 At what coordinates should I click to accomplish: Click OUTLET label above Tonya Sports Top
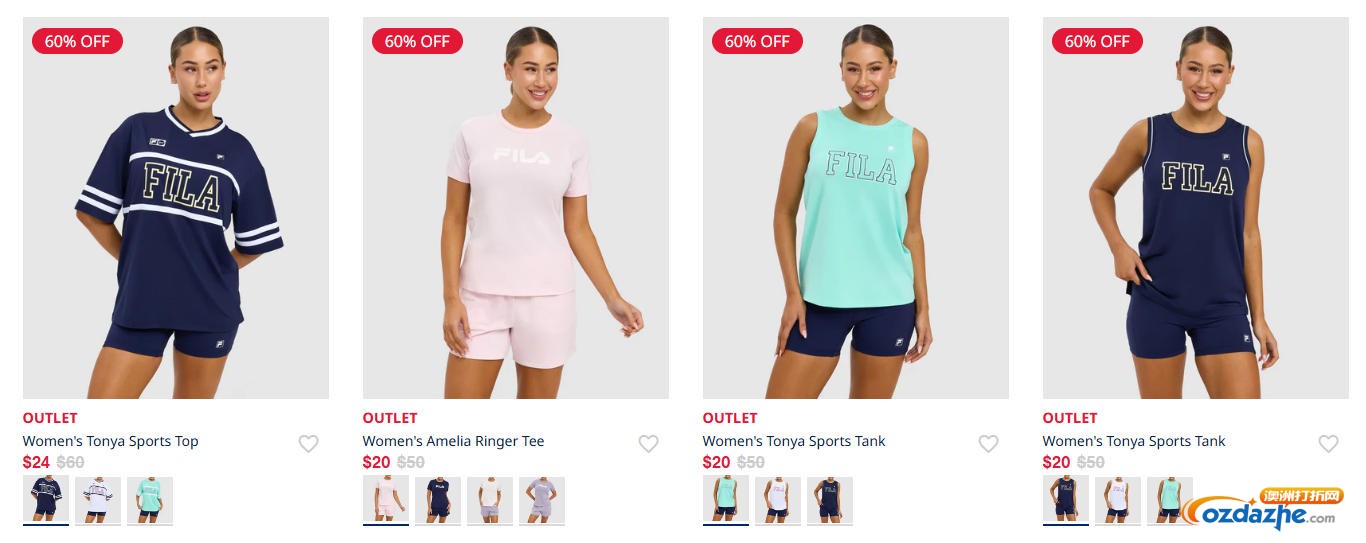[50, 418]
